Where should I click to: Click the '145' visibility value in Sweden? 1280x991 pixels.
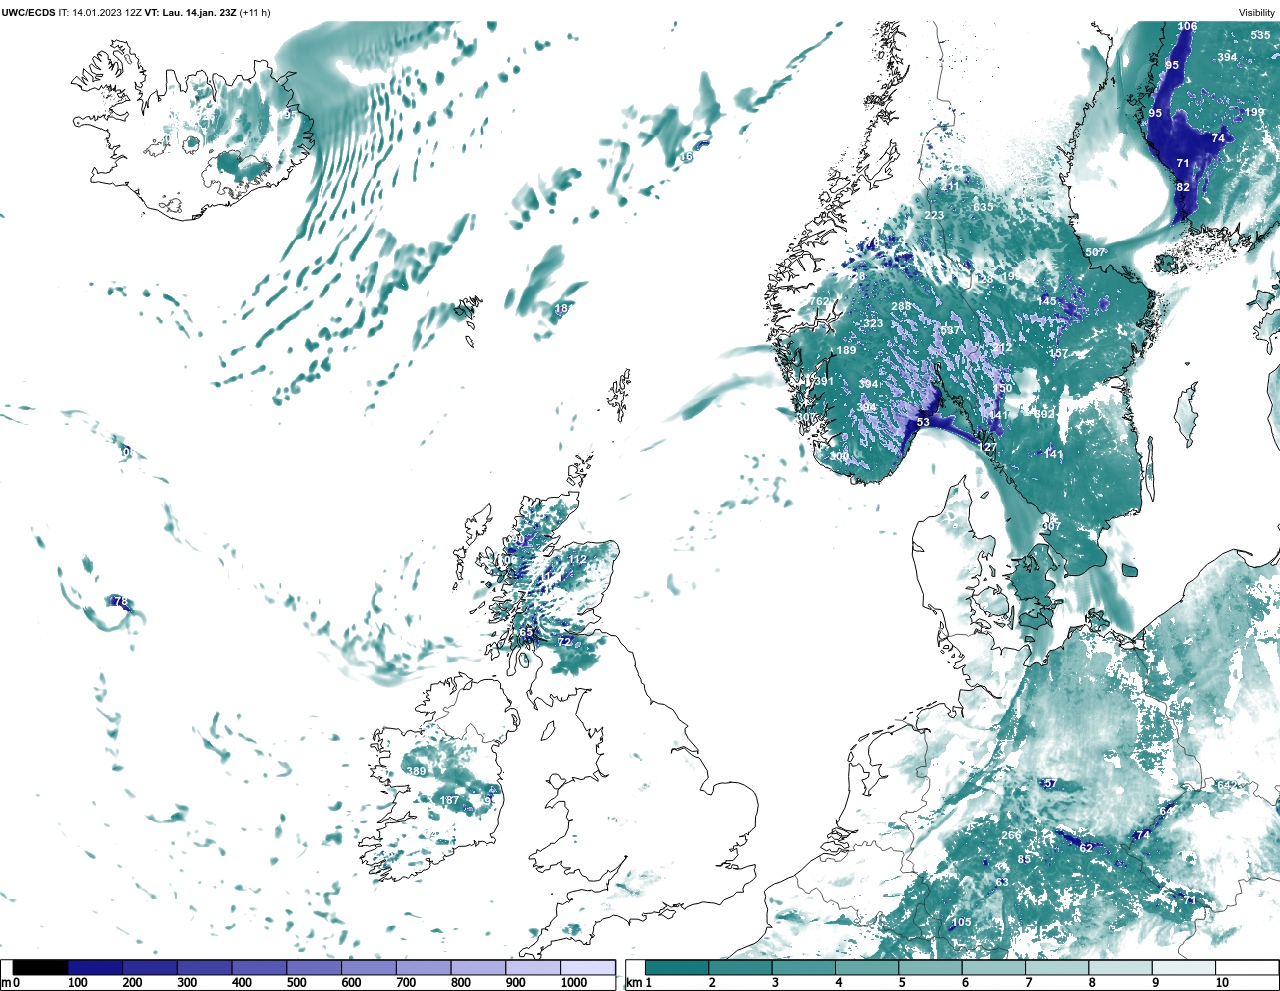pyautogui.click(x=1047, y=301)
